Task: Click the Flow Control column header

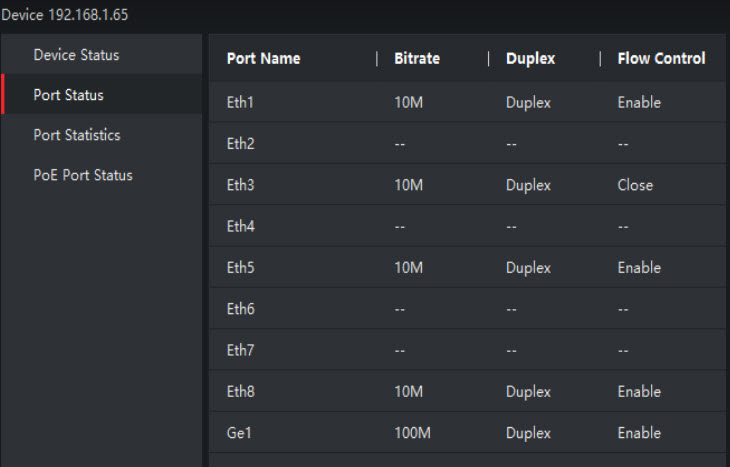Action: (661, 59)
